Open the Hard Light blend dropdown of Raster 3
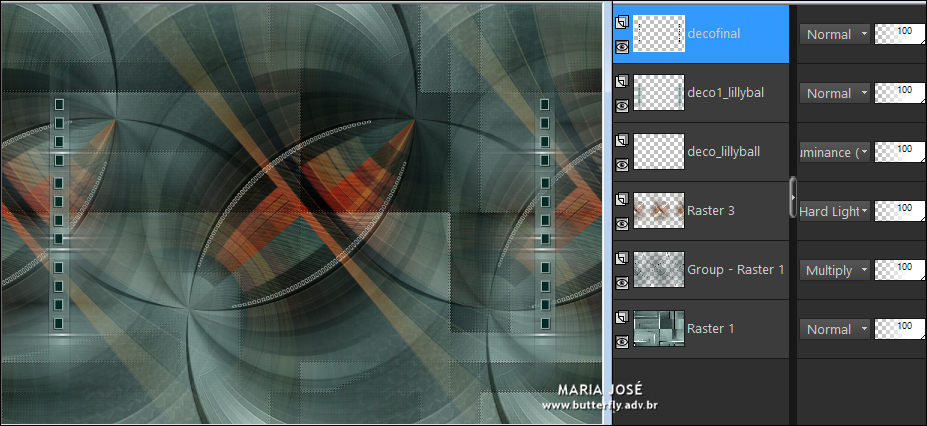Image resolution: width=927 pixels, height=426 pixels. (x=835, y=212)
